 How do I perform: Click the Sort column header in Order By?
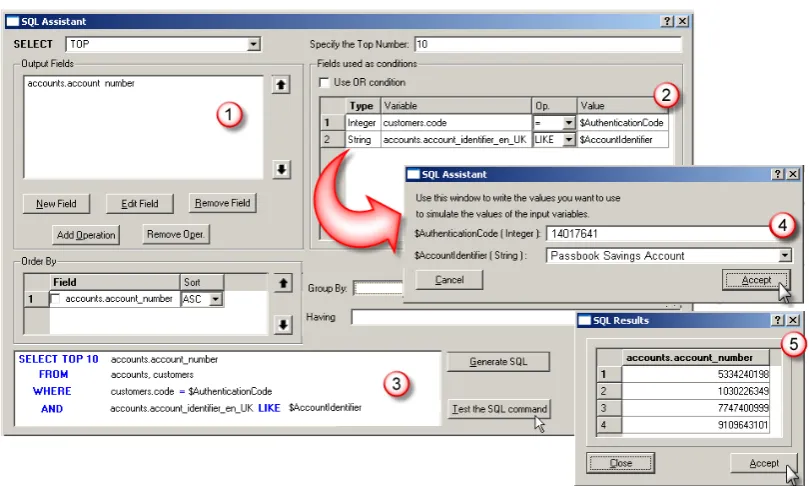click(x=202, y=282)
